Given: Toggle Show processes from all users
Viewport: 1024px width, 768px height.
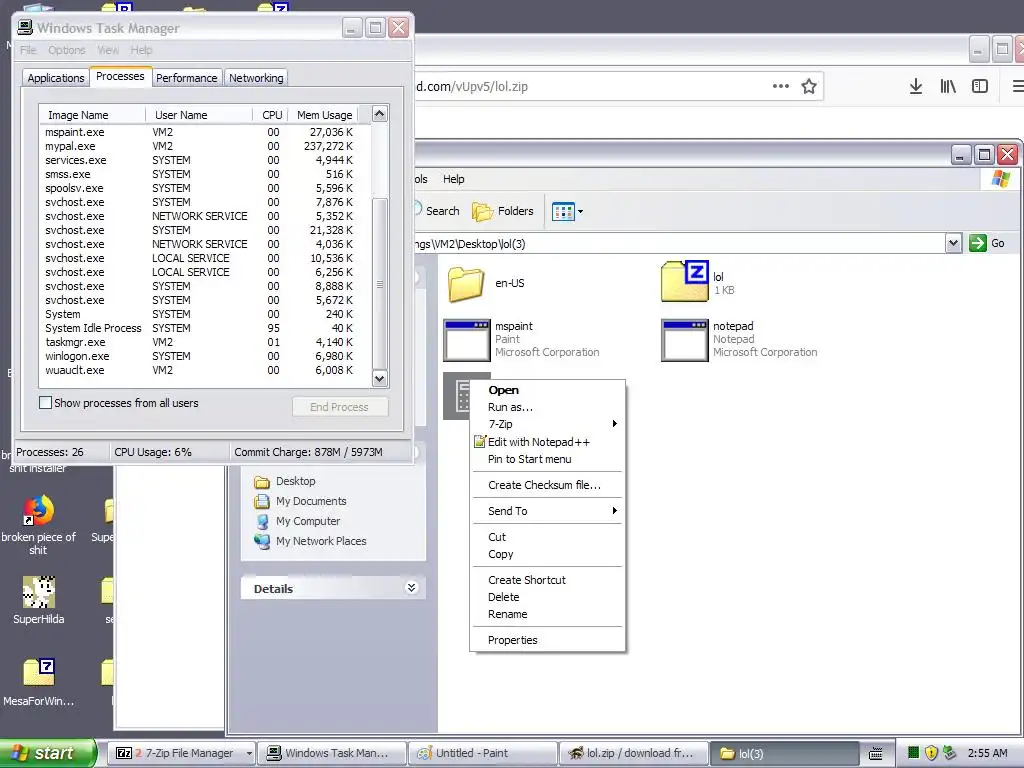Looking at the screenshot, I should coord(45,403).
